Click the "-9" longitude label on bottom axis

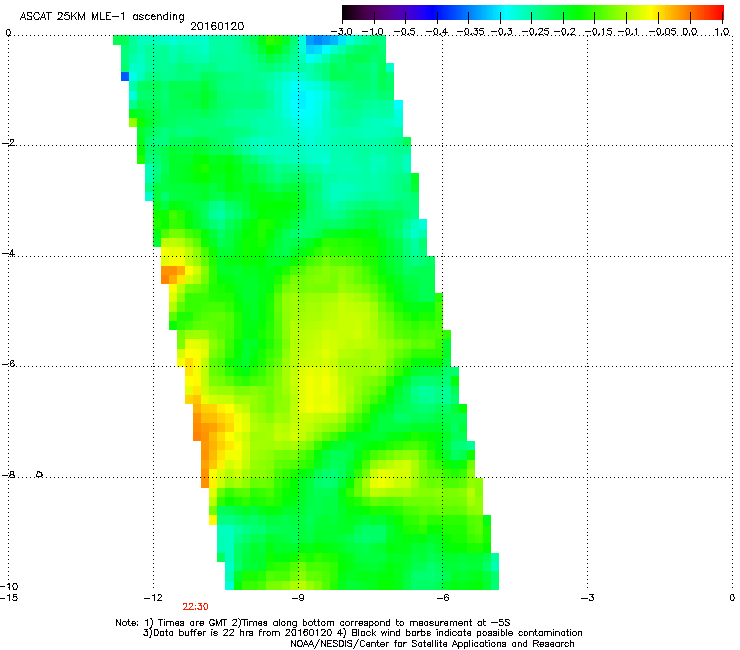click(297, 598)
